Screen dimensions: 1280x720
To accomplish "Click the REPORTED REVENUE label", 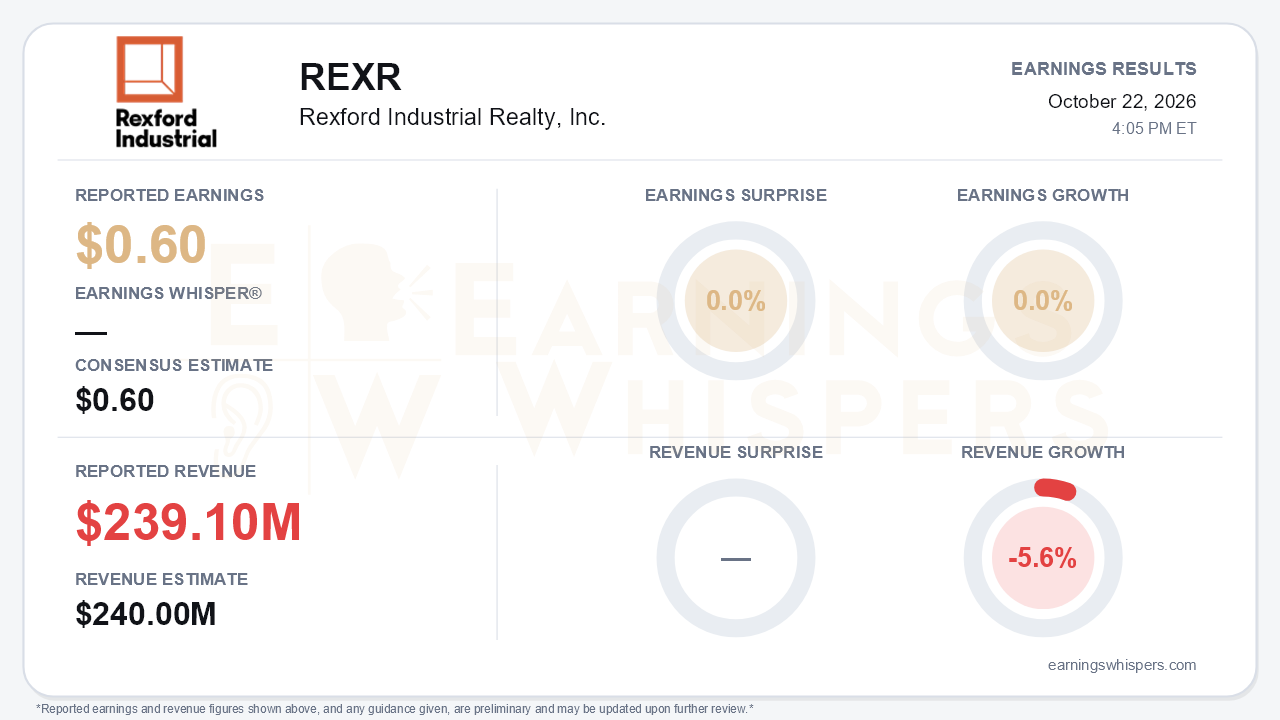I will click(166, 471).
